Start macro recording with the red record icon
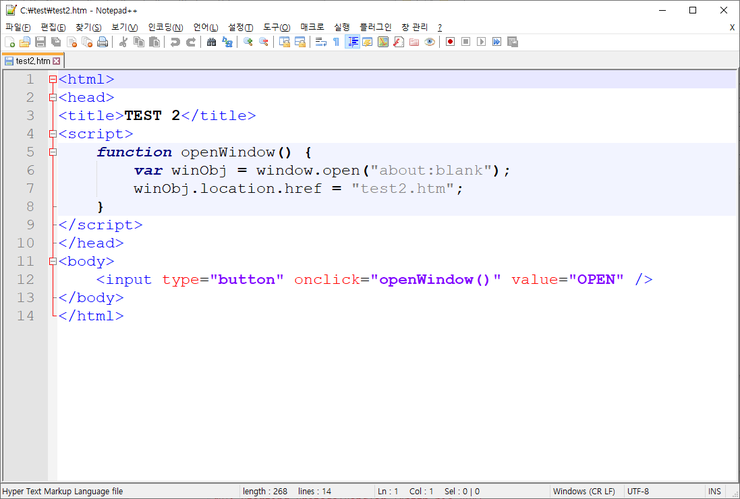This screenshot has height=499, width=740. coord(450,42)
